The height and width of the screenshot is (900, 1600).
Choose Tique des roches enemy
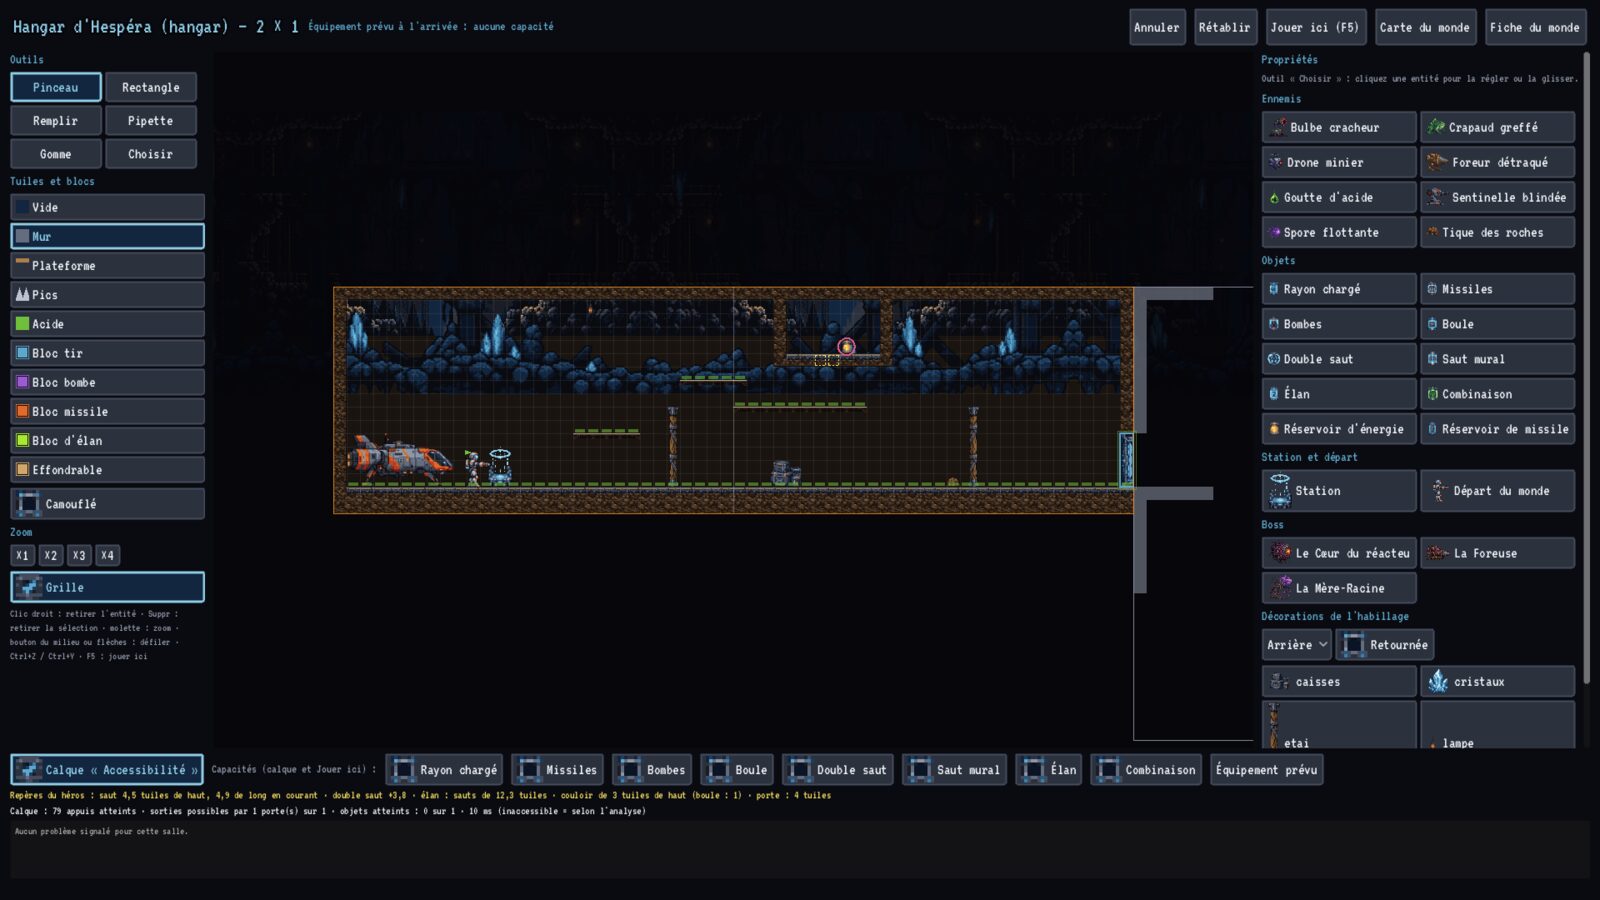[1497, 232]
